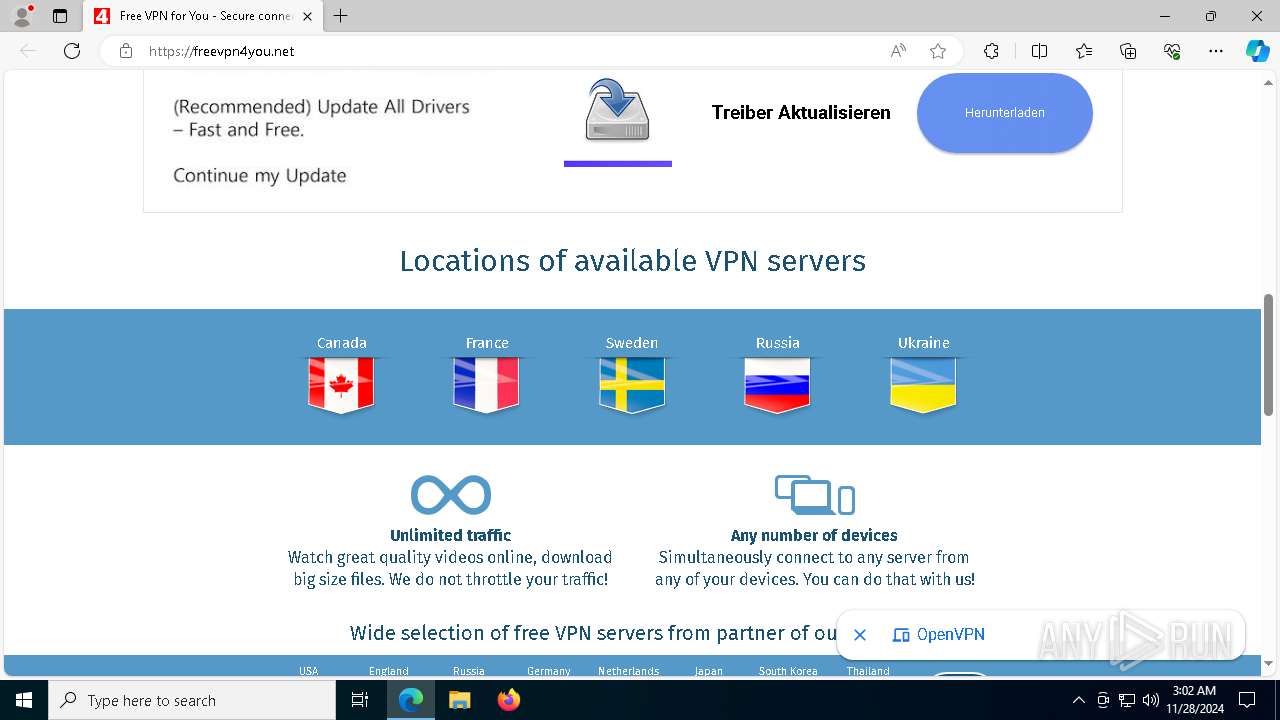
Task: Select the Ukraine flag
Action: point(923,385)
